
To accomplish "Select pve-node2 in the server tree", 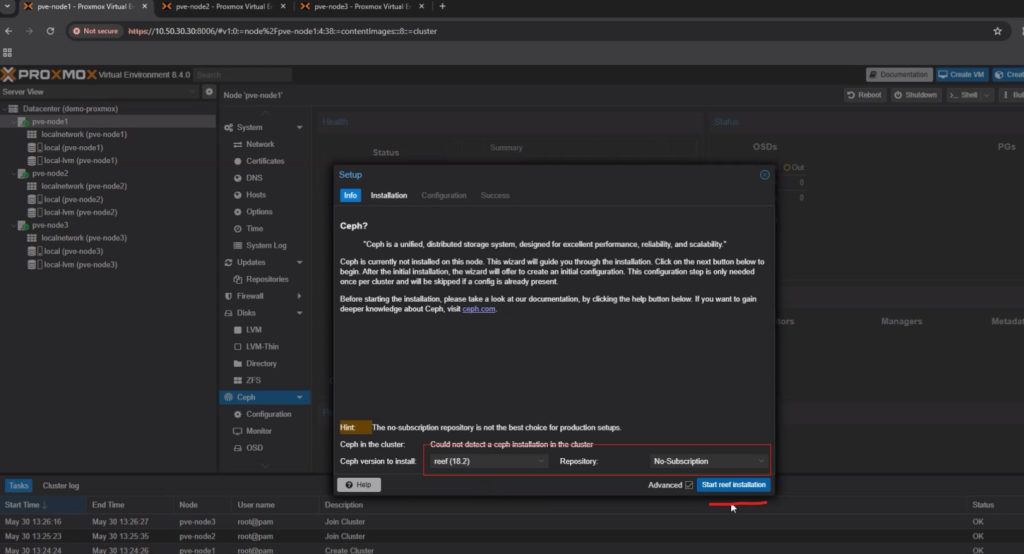I will (50, 173).
